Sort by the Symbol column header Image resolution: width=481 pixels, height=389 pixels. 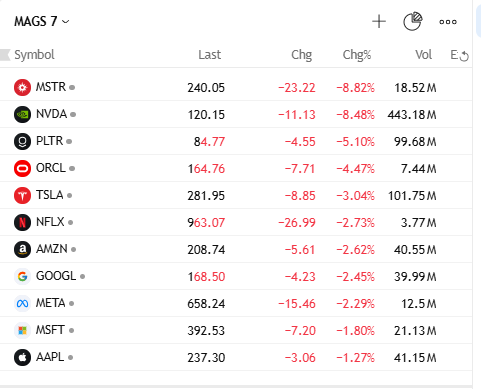click(x=34, y=55)
